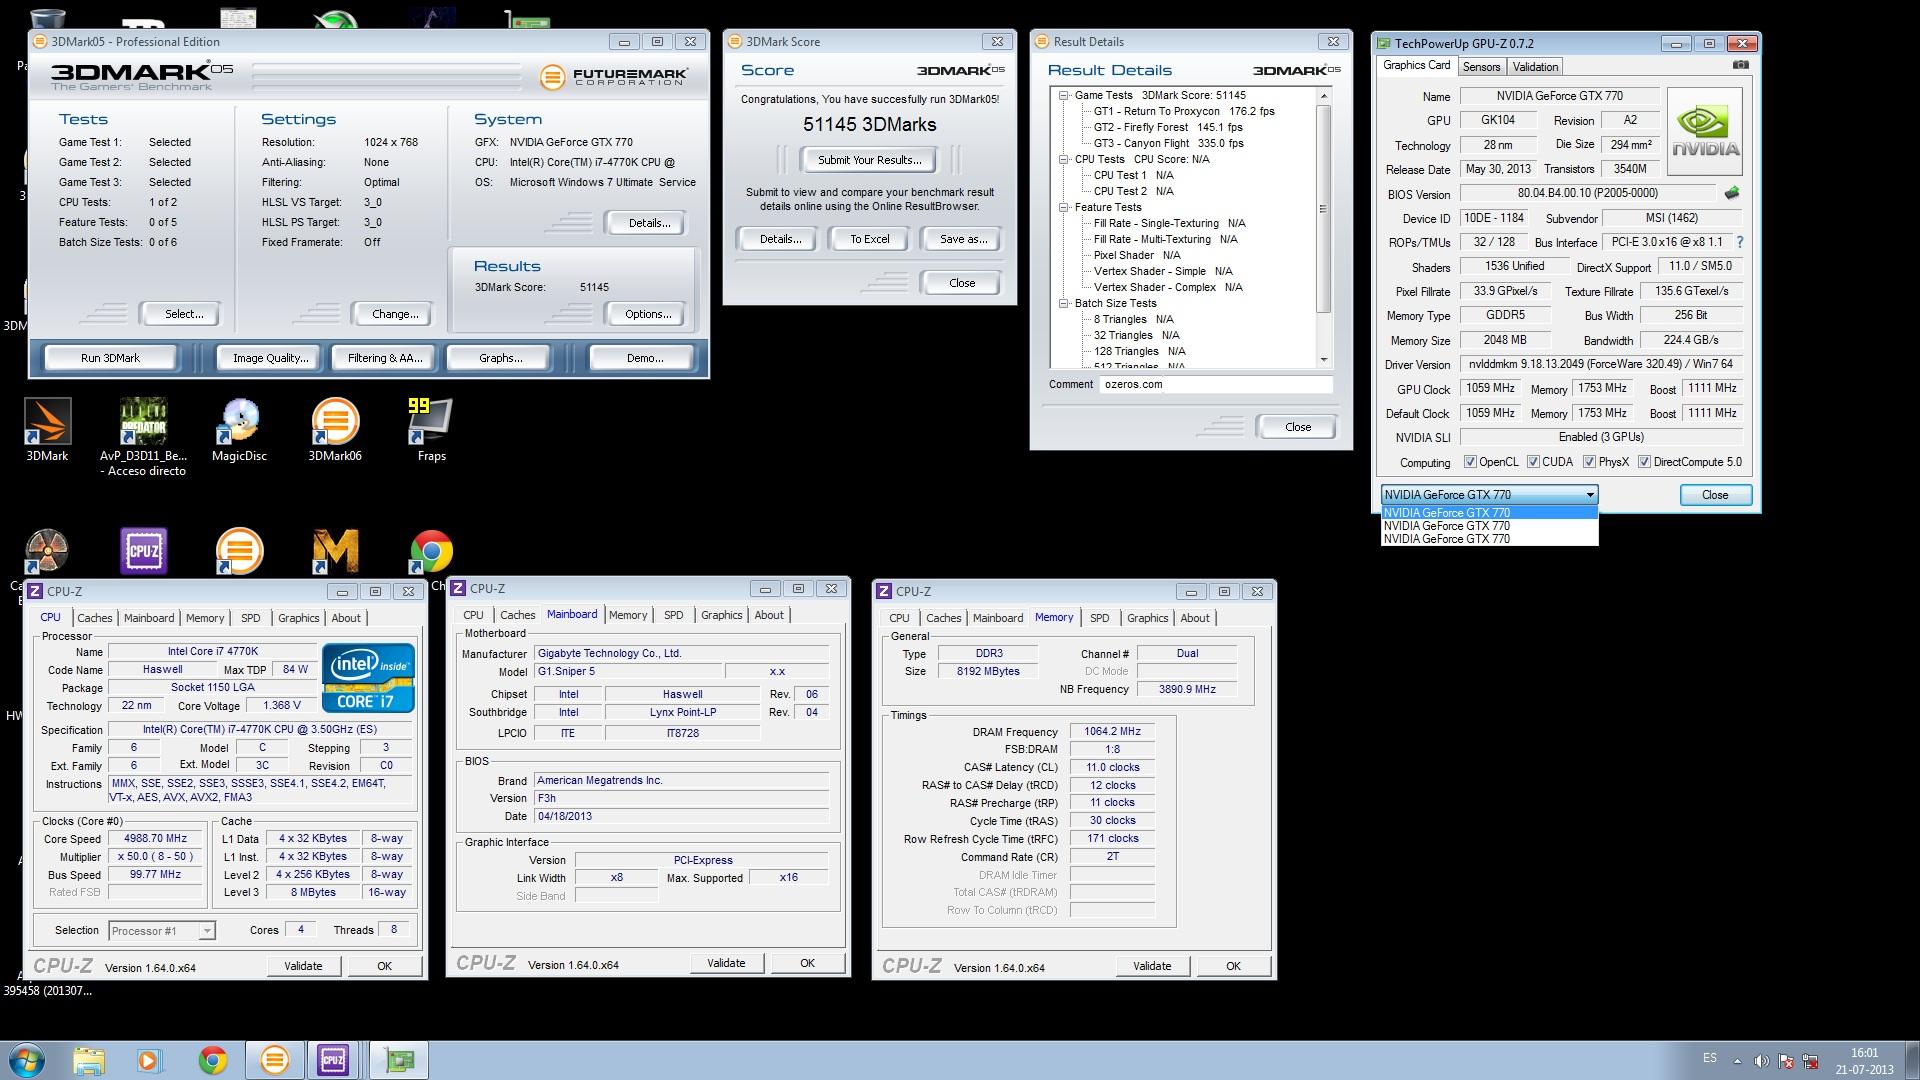Image resolution: width=1920 pixels, height=1080 pixels.
Task: Open the MagicDisc desktop icon
Action: pyautogui.click(x=239, y=430)
